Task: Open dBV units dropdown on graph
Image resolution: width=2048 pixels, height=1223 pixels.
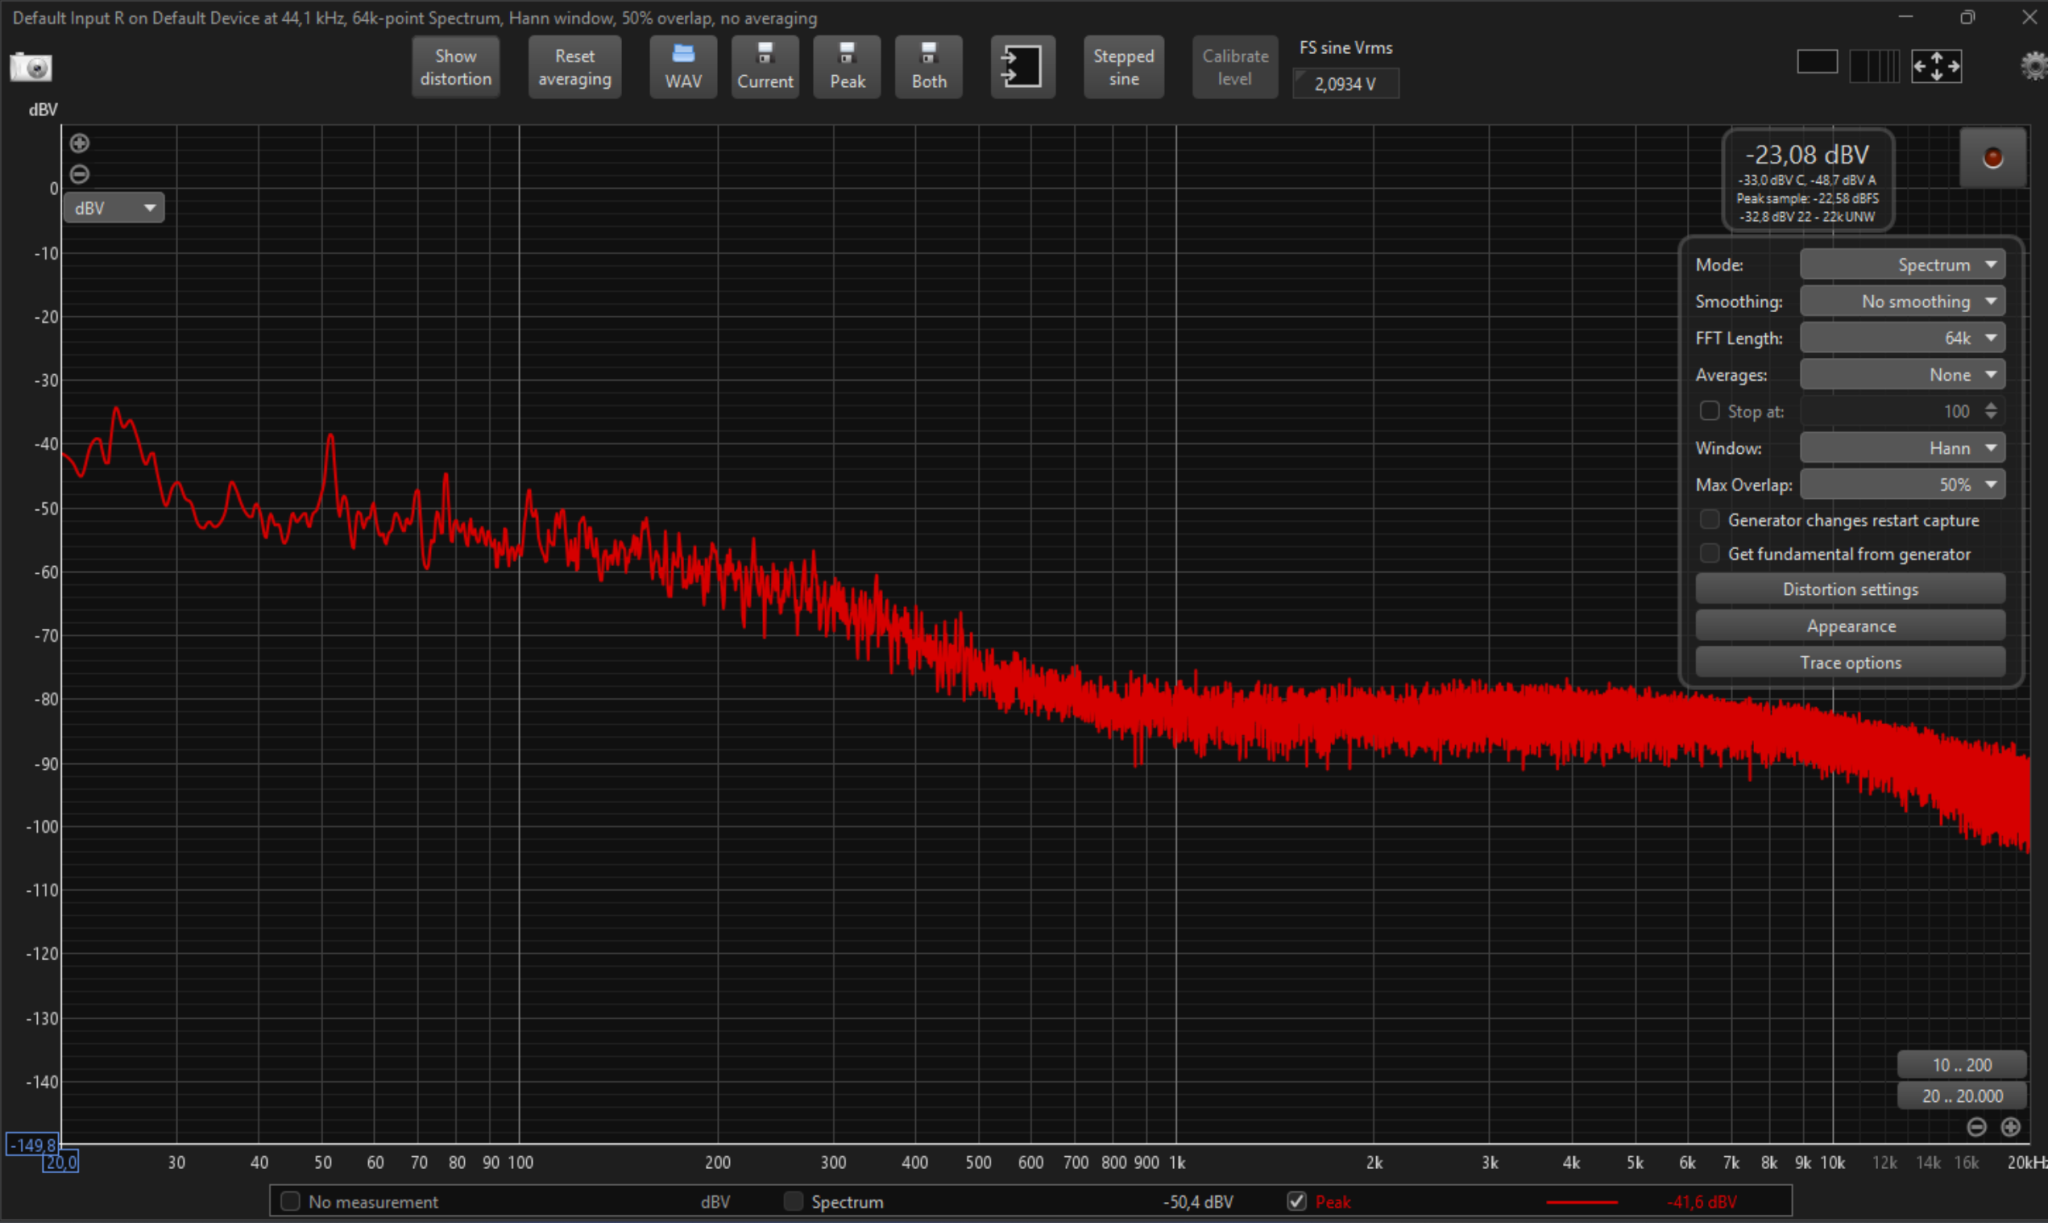Action: click(x=114, y=208)
